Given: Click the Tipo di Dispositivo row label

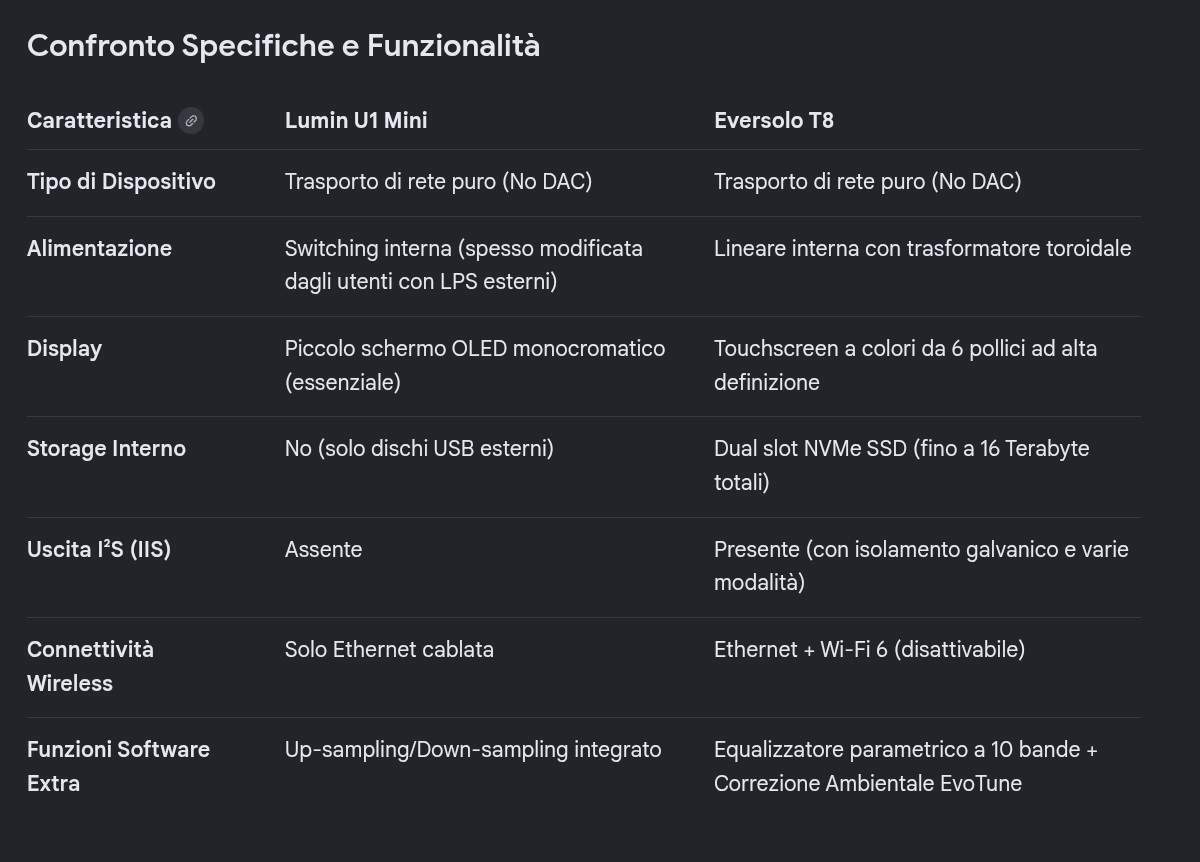Looking at the screenshot, I should pyautogui.click(x=121, y=182).
